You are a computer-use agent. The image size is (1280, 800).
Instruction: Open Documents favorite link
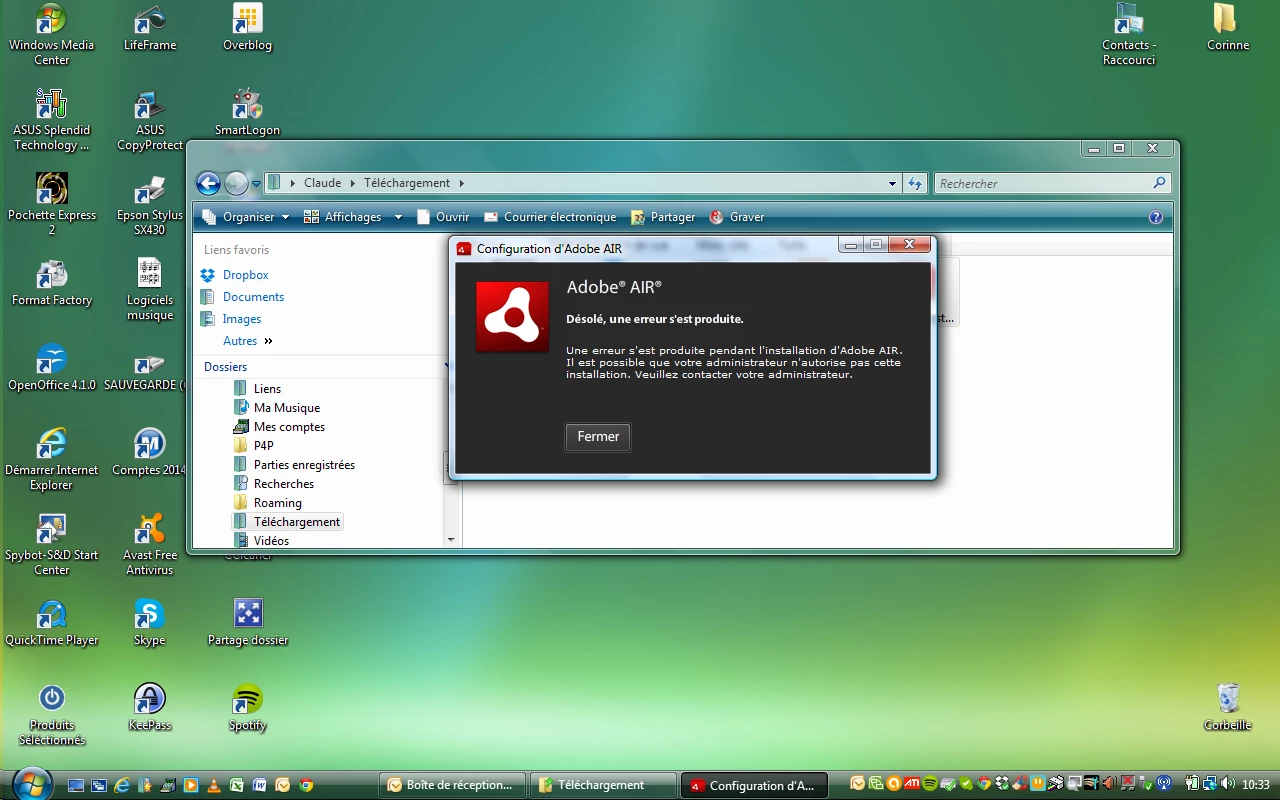tap(242, 297)
